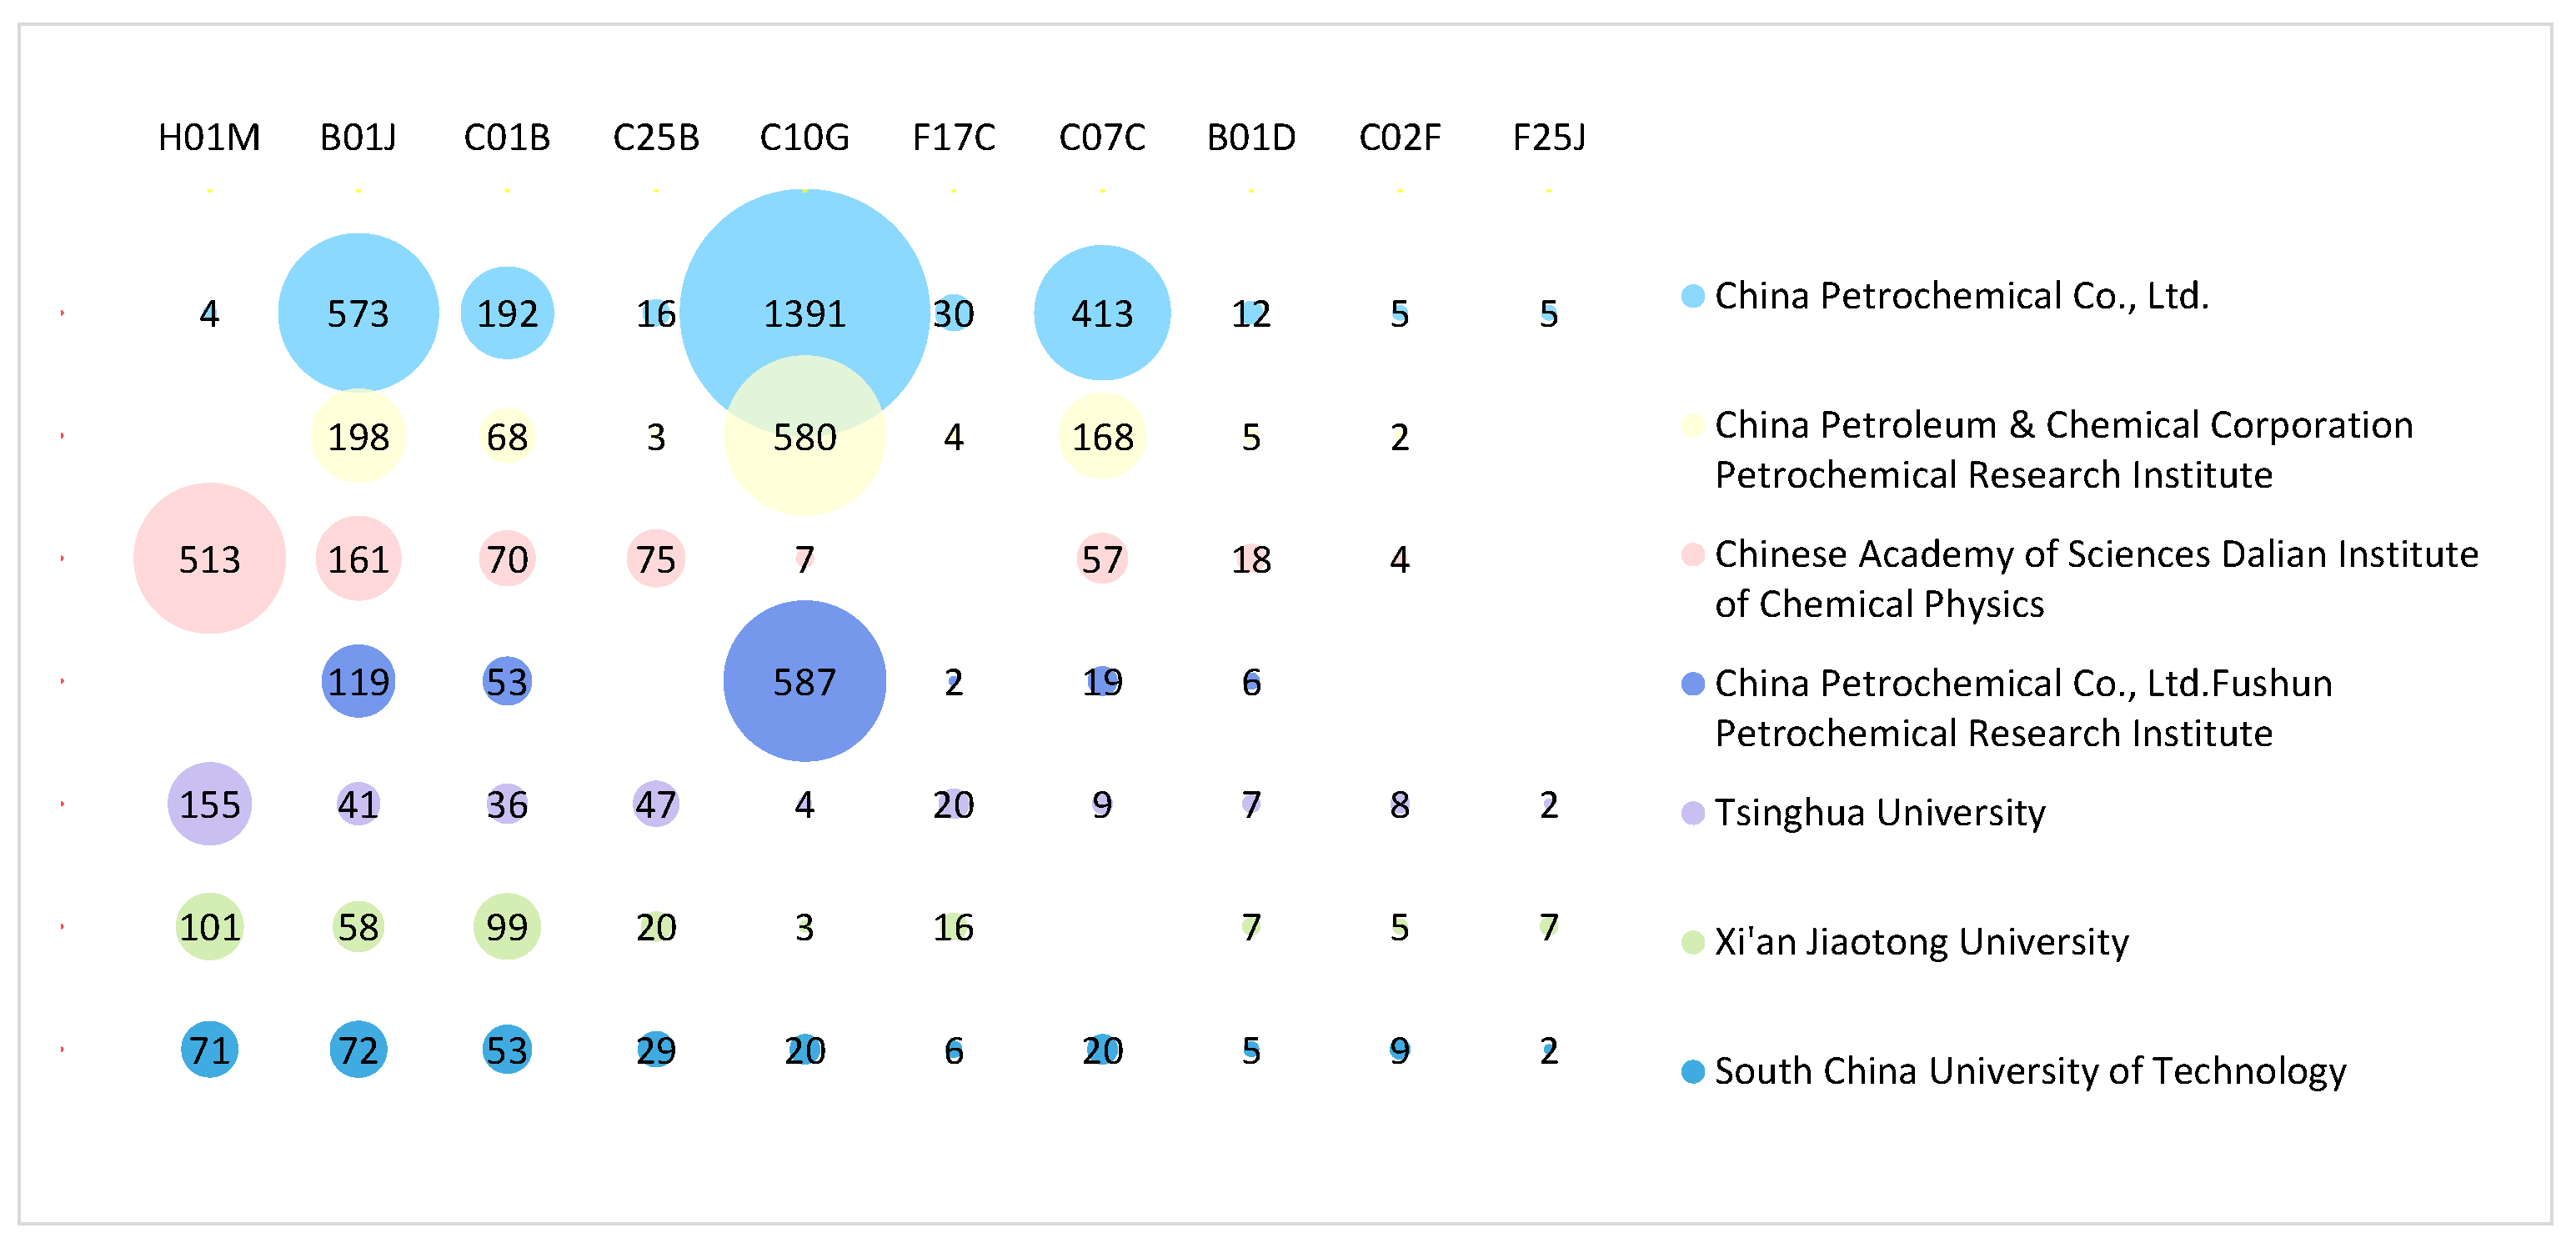2576x1248 pixels.
Task: Click the Xi'an Jiaotong University legend dot
Action: (x=1692, y=942)
